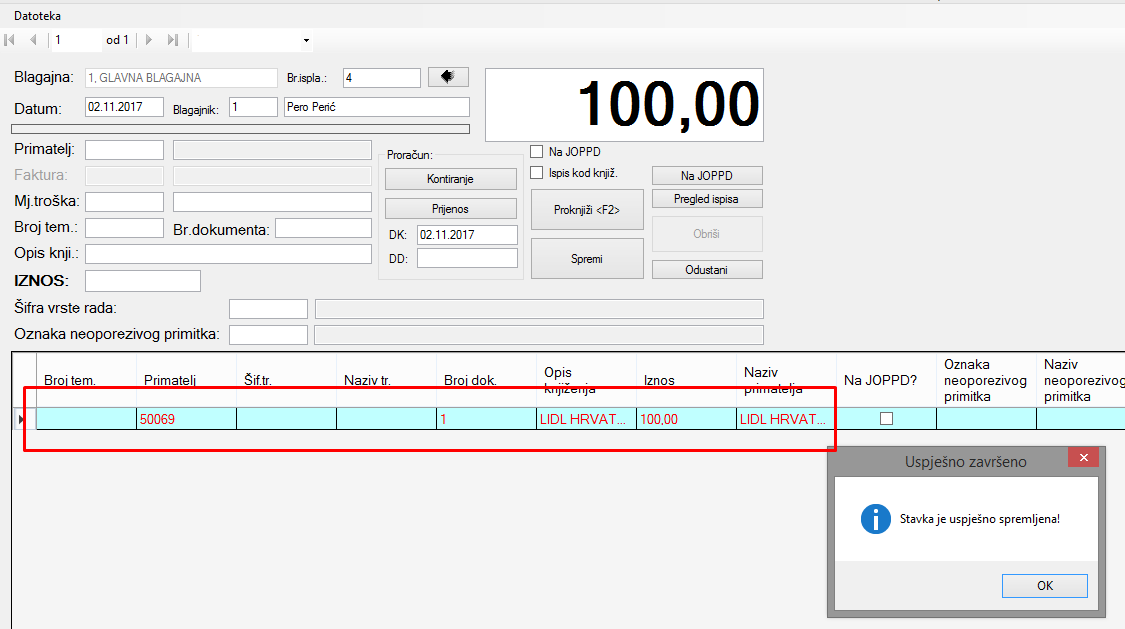Jump to the last record in navigator

point(172,40)
